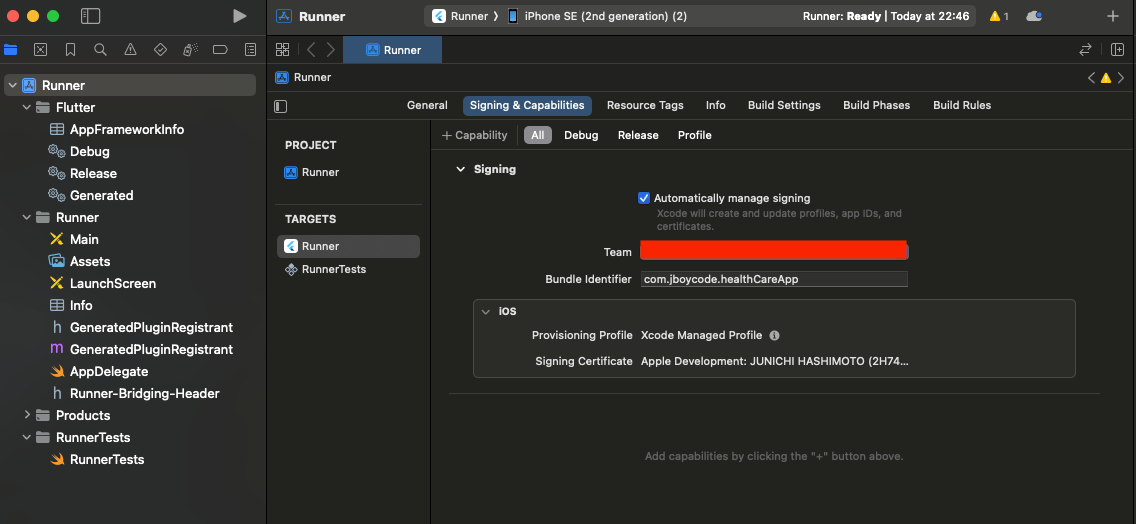
Task: Open the Test navigator diamond icon
Action: point(161,49)
